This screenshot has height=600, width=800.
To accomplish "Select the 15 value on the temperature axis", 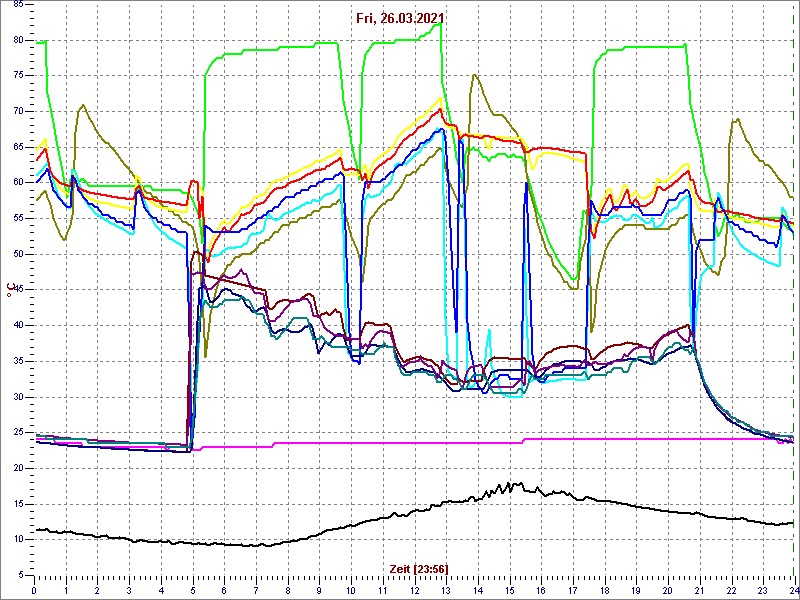I will pos(17,504).
